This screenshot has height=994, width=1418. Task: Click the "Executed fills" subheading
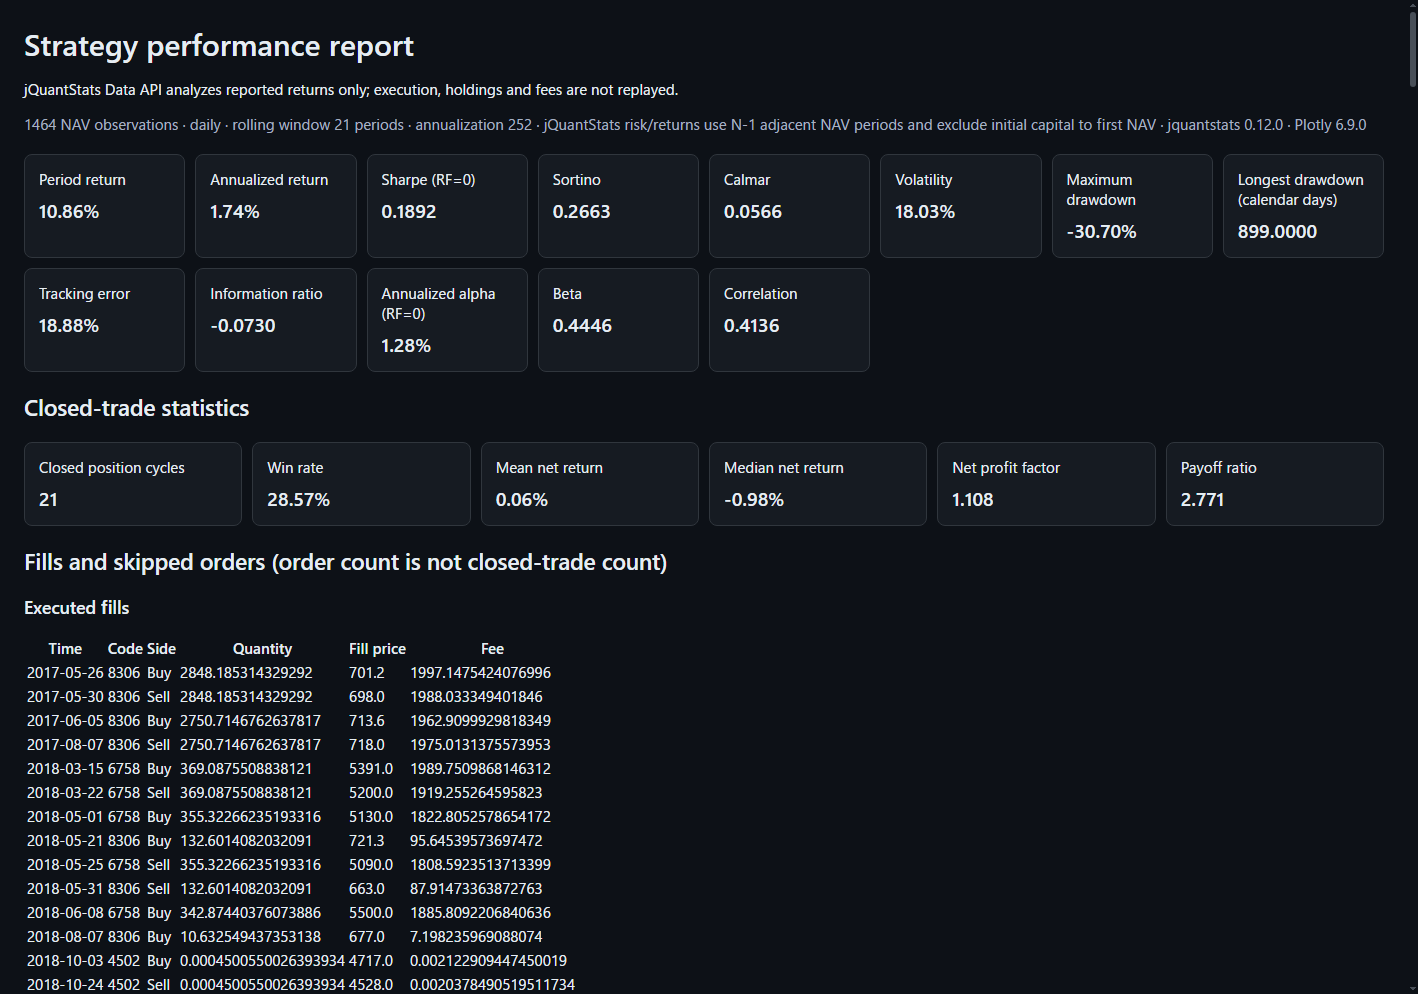click(x=77, y=608)
